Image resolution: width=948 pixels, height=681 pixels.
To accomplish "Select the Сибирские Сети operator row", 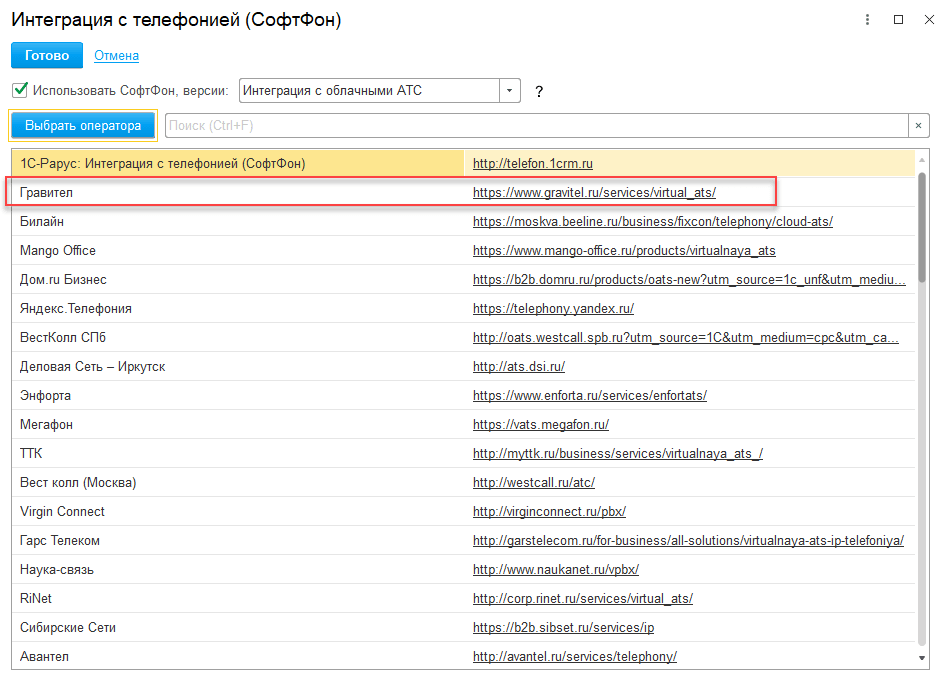I will [x=463, y=628].
